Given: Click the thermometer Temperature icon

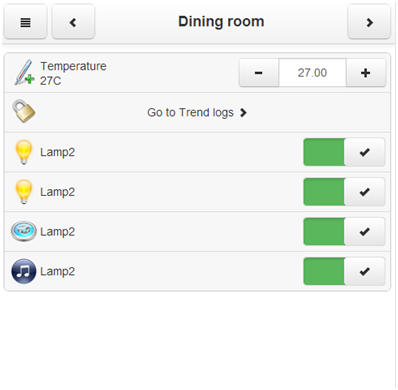Looking at the screenshot, I should (x=24, y=73).
